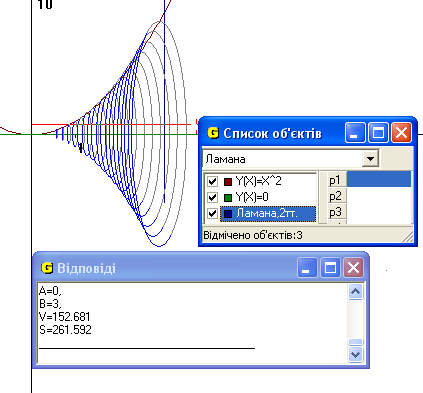Maximize the Відповіді window
This screenshot has height=393, width=423.
[x=330, y=267]
